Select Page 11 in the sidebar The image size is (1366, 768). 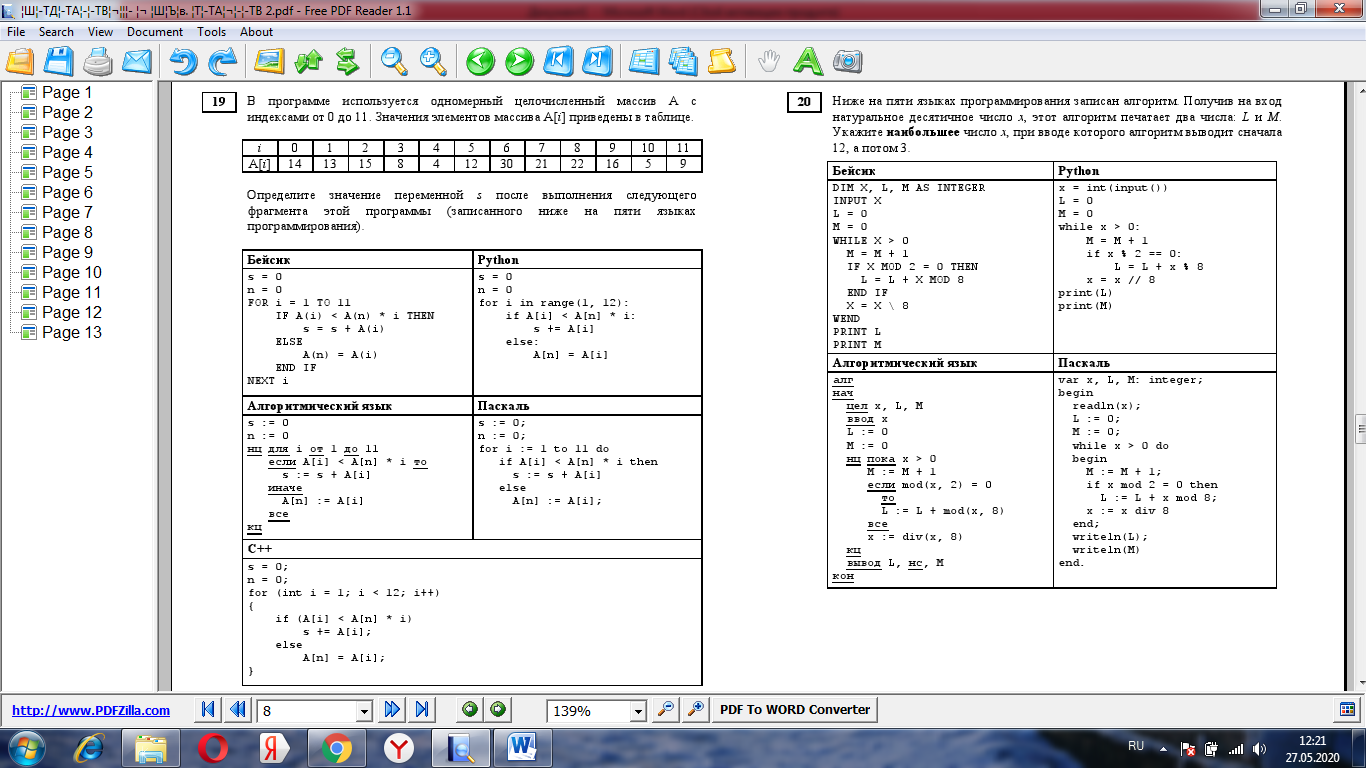[x=72, y=292]
